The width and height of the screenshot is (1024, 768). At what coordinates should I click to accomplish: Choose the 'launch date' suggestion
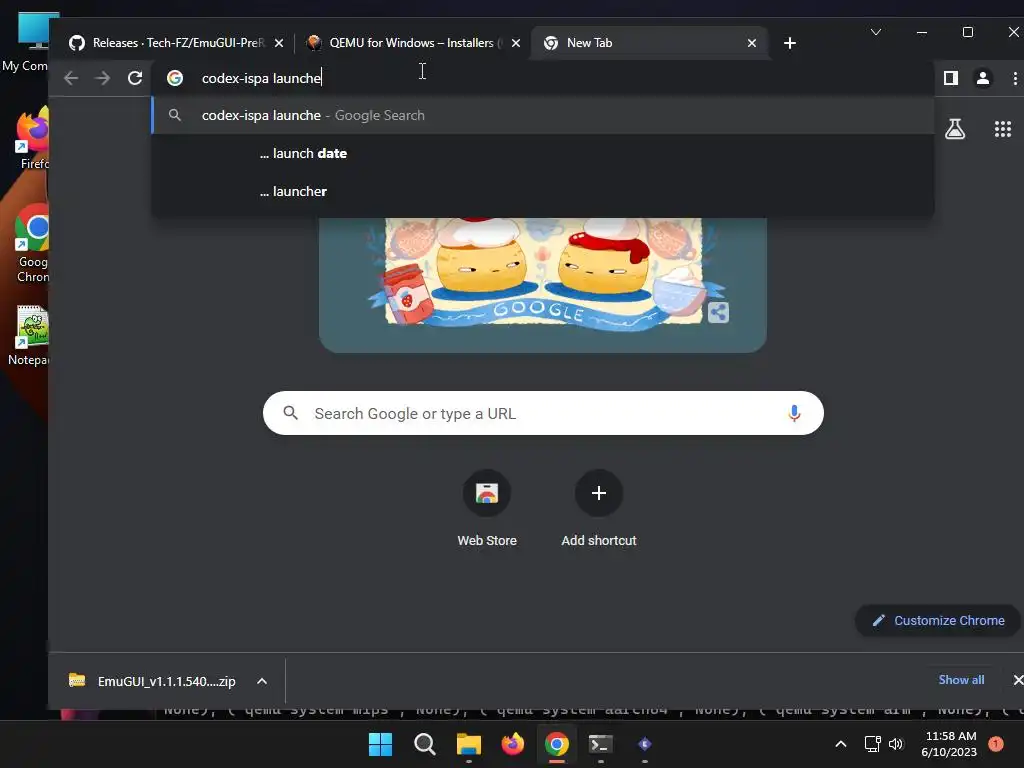[543, 153]
